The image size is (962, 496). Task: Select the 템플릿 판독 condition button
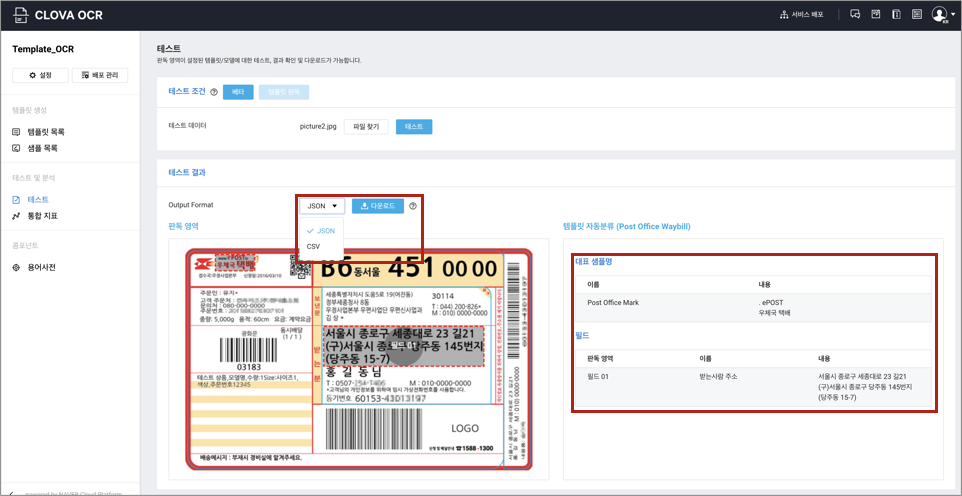pyautogui.click(x=284, y=92)
